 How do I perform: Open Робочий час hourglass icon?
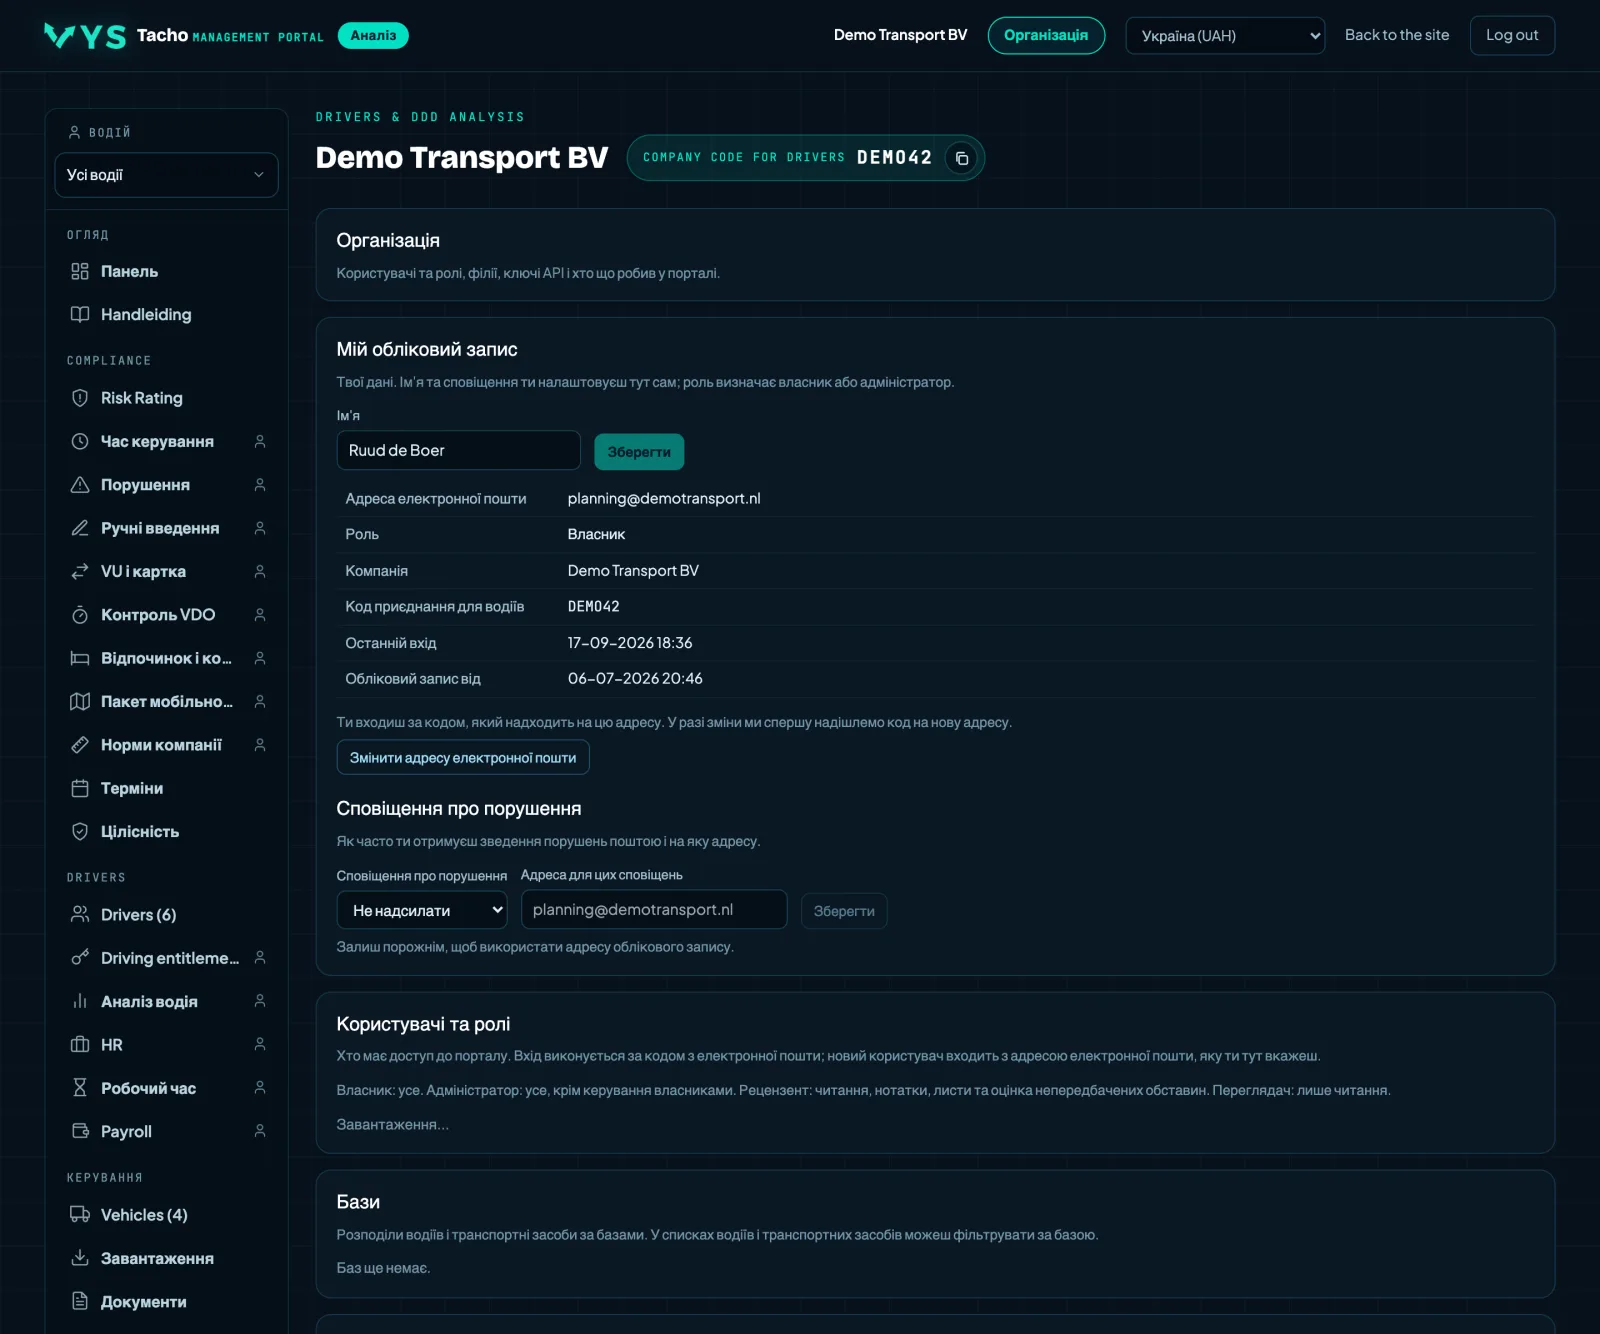[80, 1088]
